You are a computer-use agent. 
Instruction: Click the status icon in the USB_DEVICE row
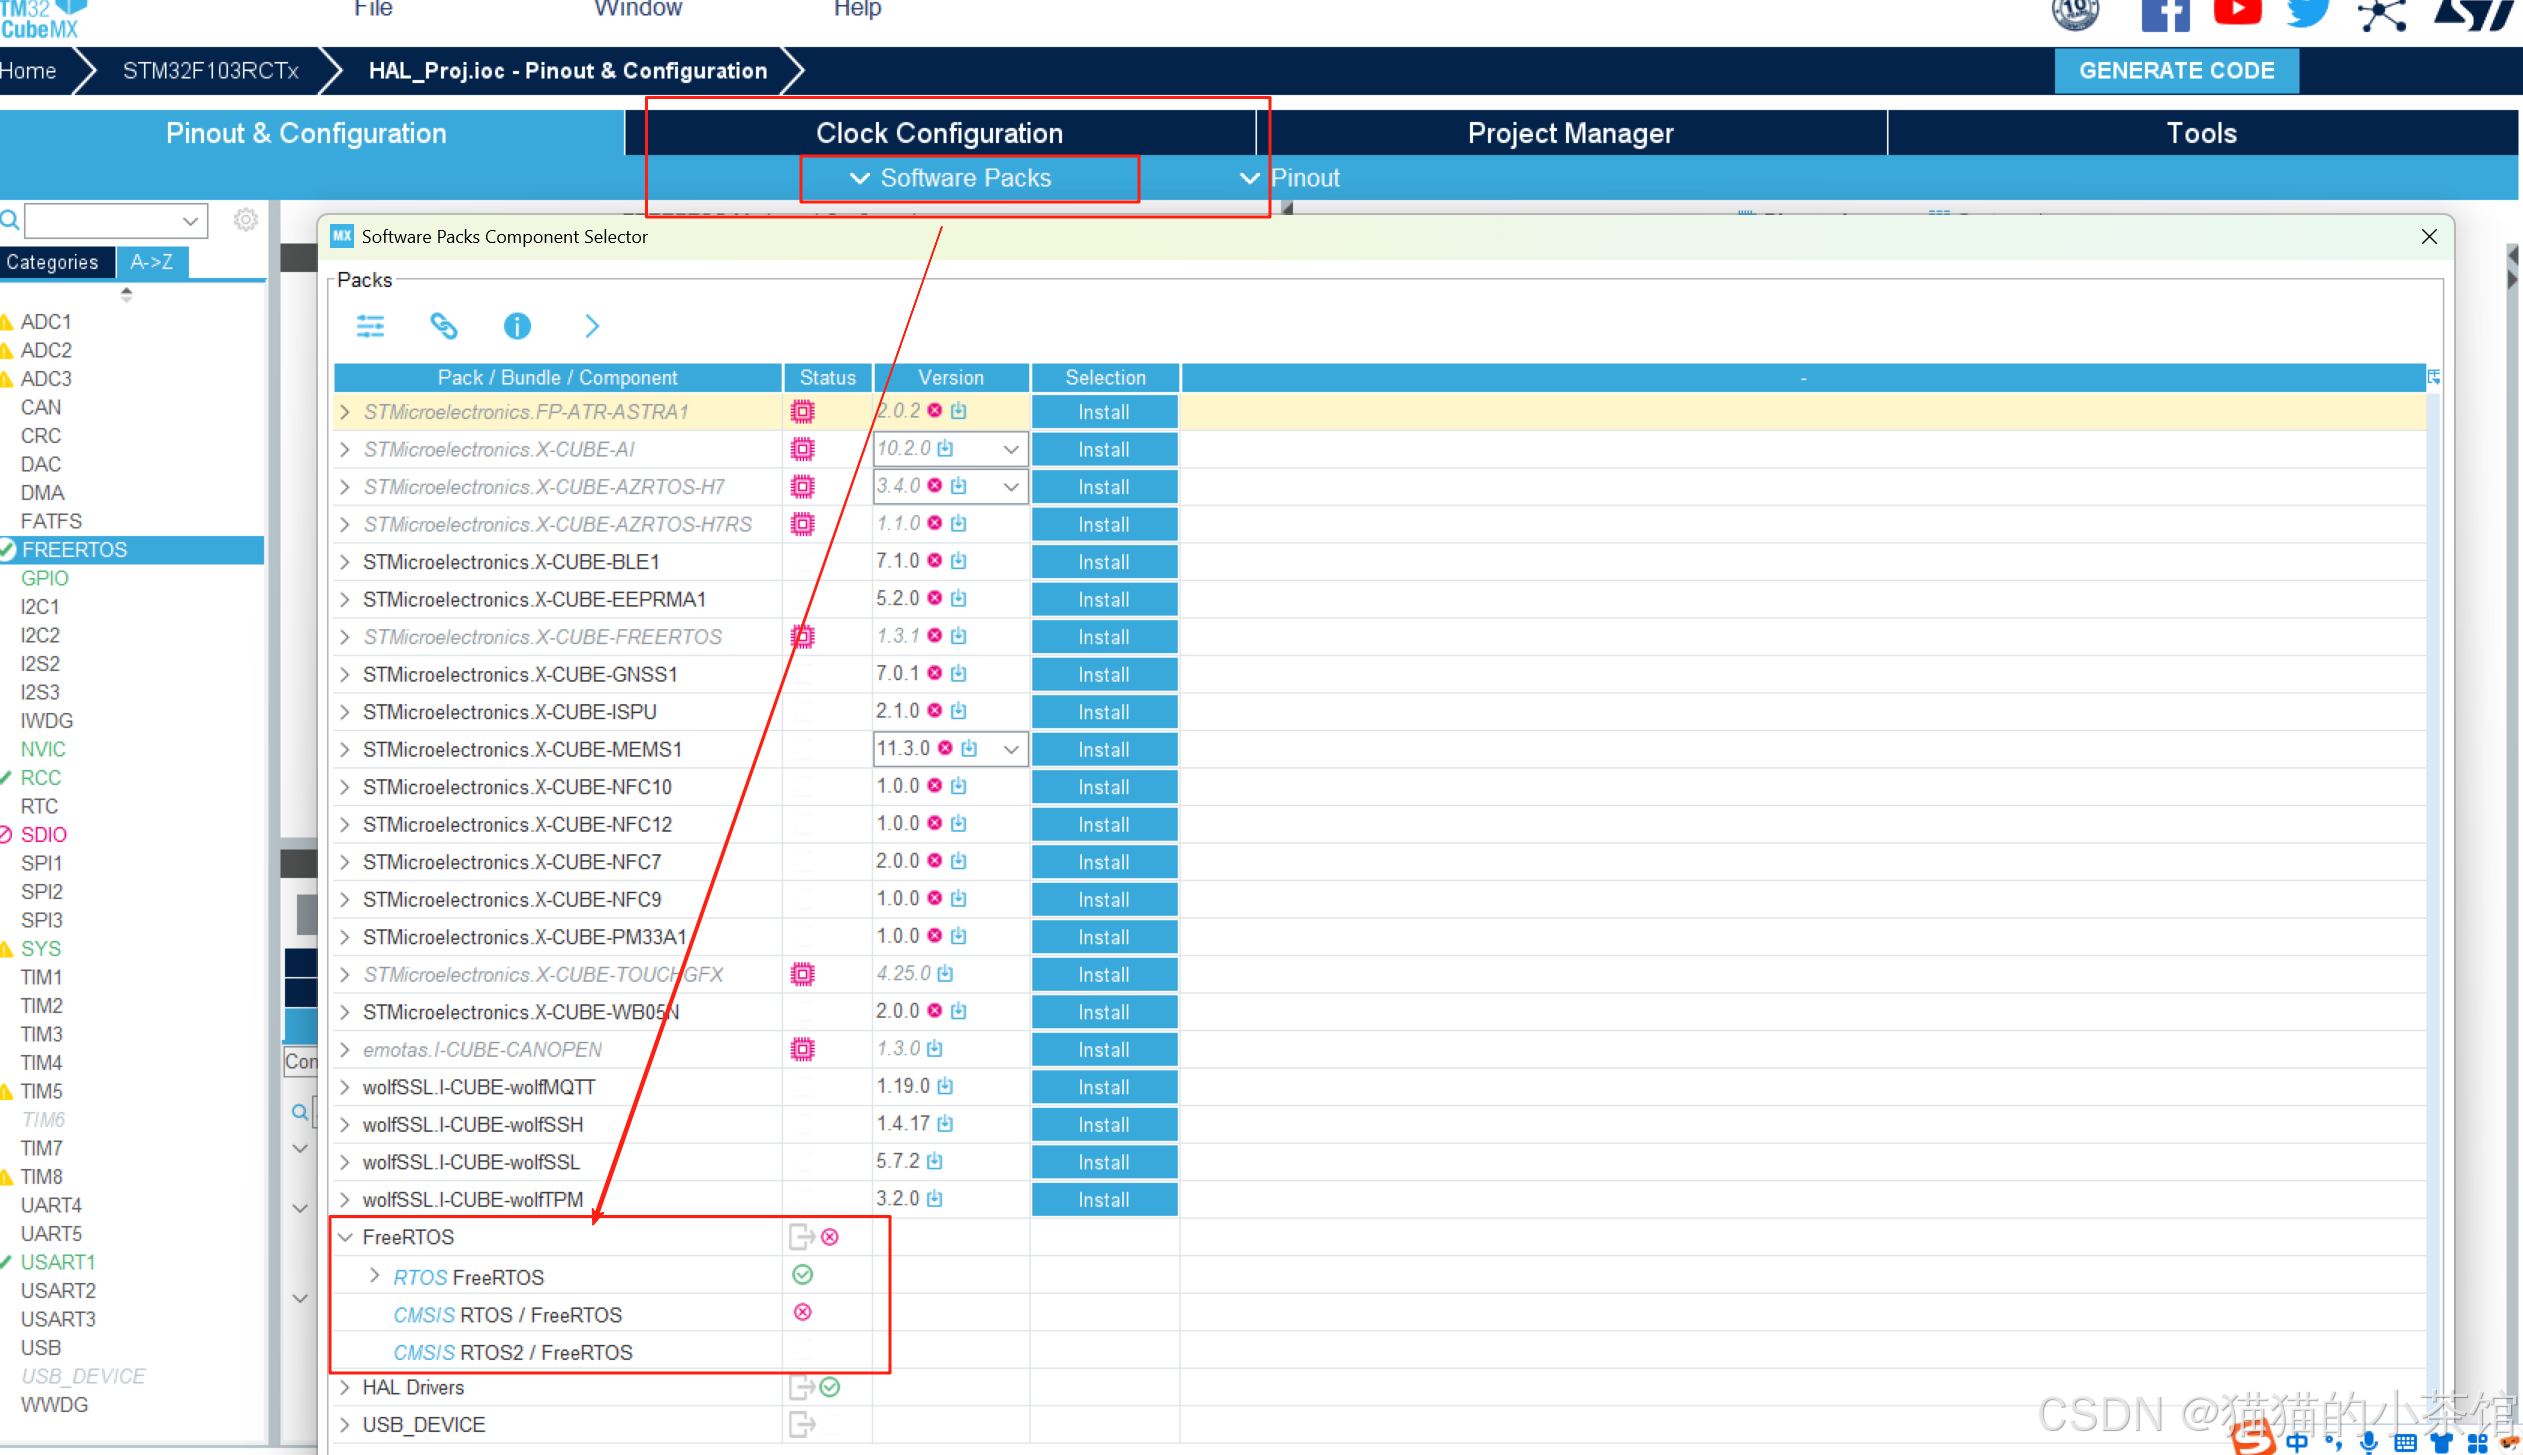coord(802,1424)
